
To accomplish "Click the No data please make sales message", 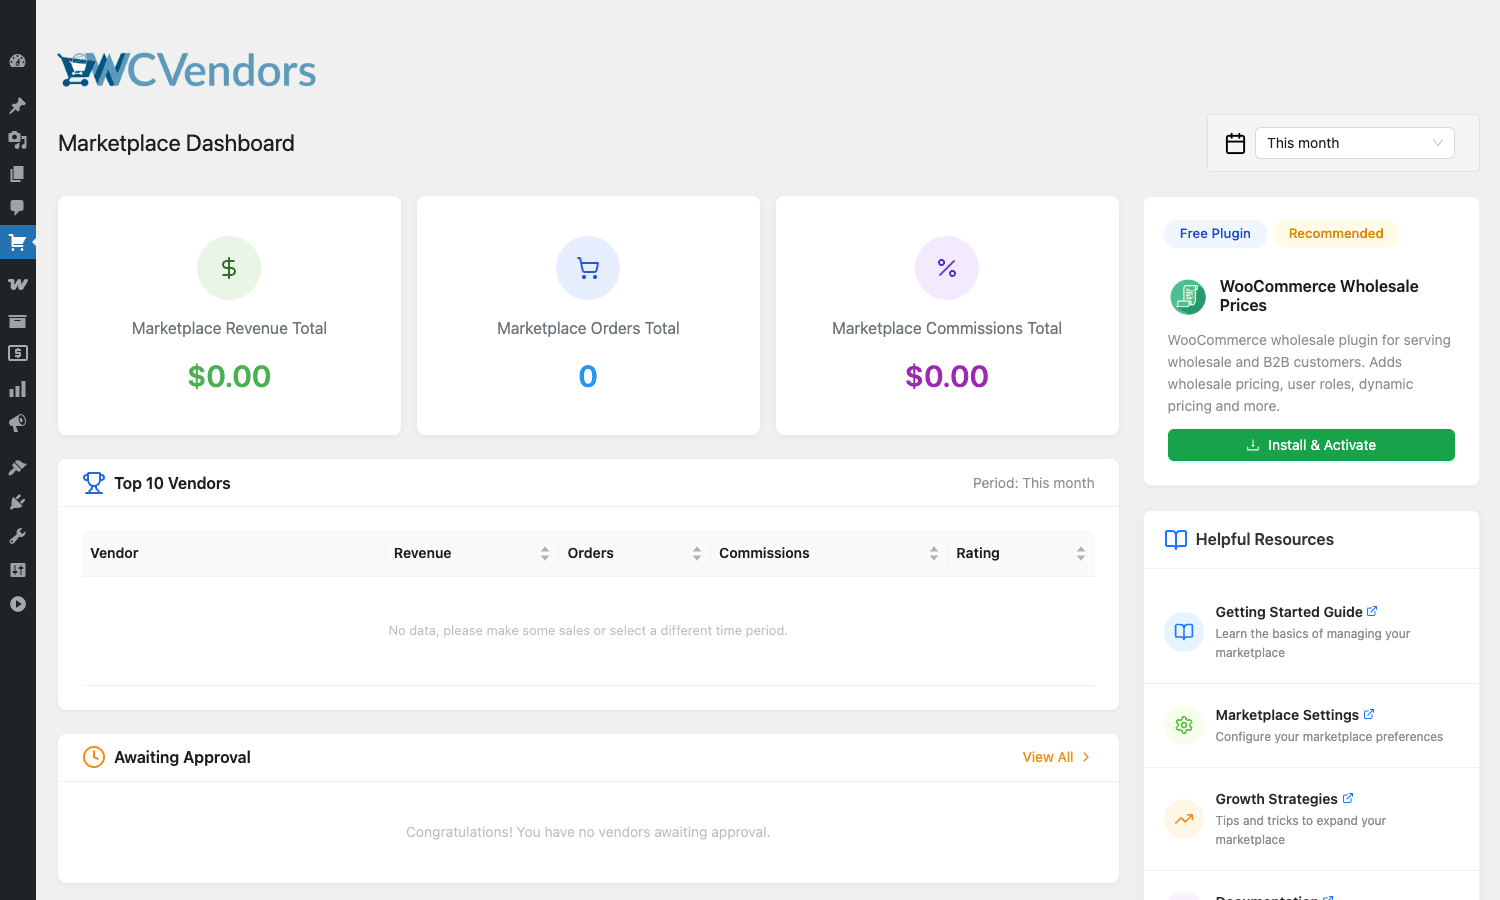I will click(x=588, y=631).
